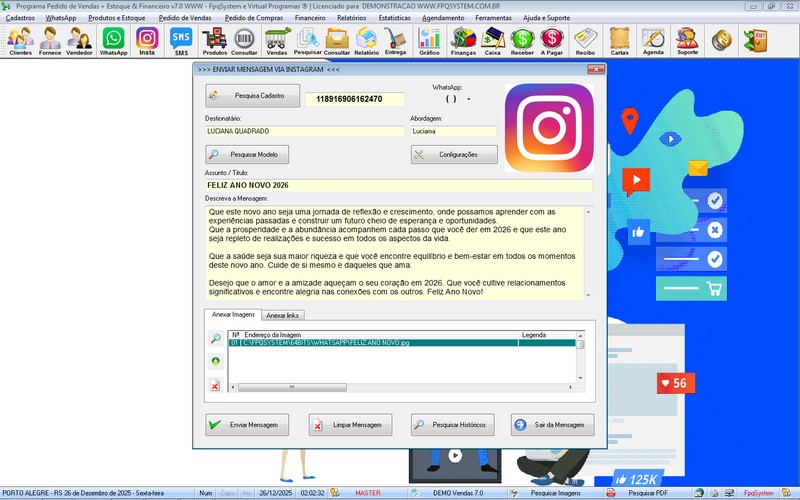Click the Pesquisar toolbar icon

[308, 41]
